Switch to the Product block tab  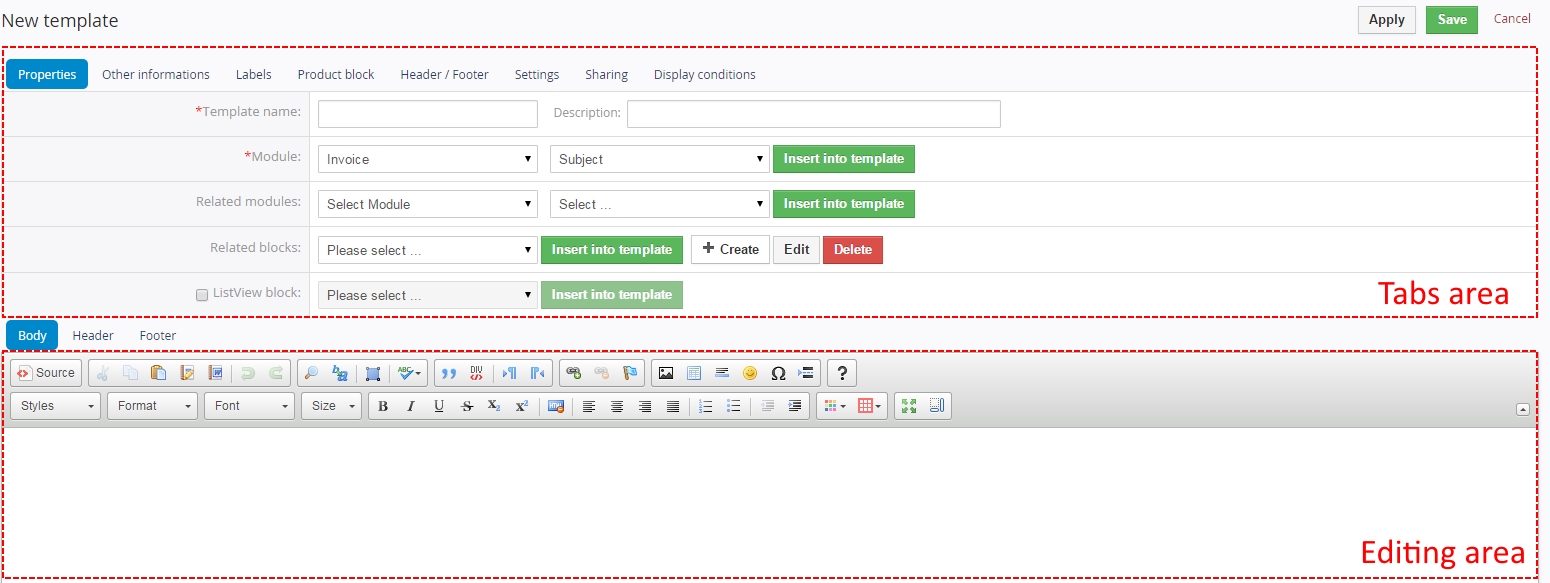click(336, 75)
